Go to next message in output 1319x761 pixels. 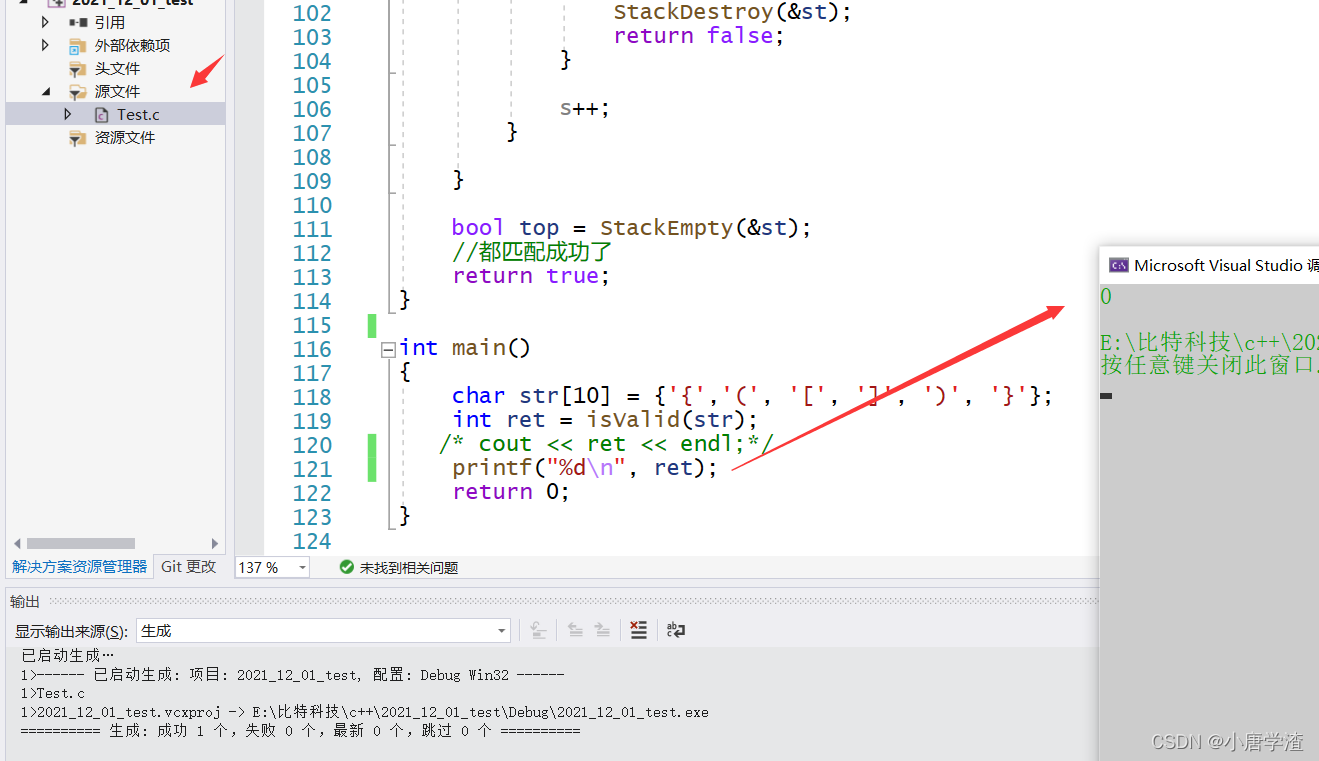[602, 630]
